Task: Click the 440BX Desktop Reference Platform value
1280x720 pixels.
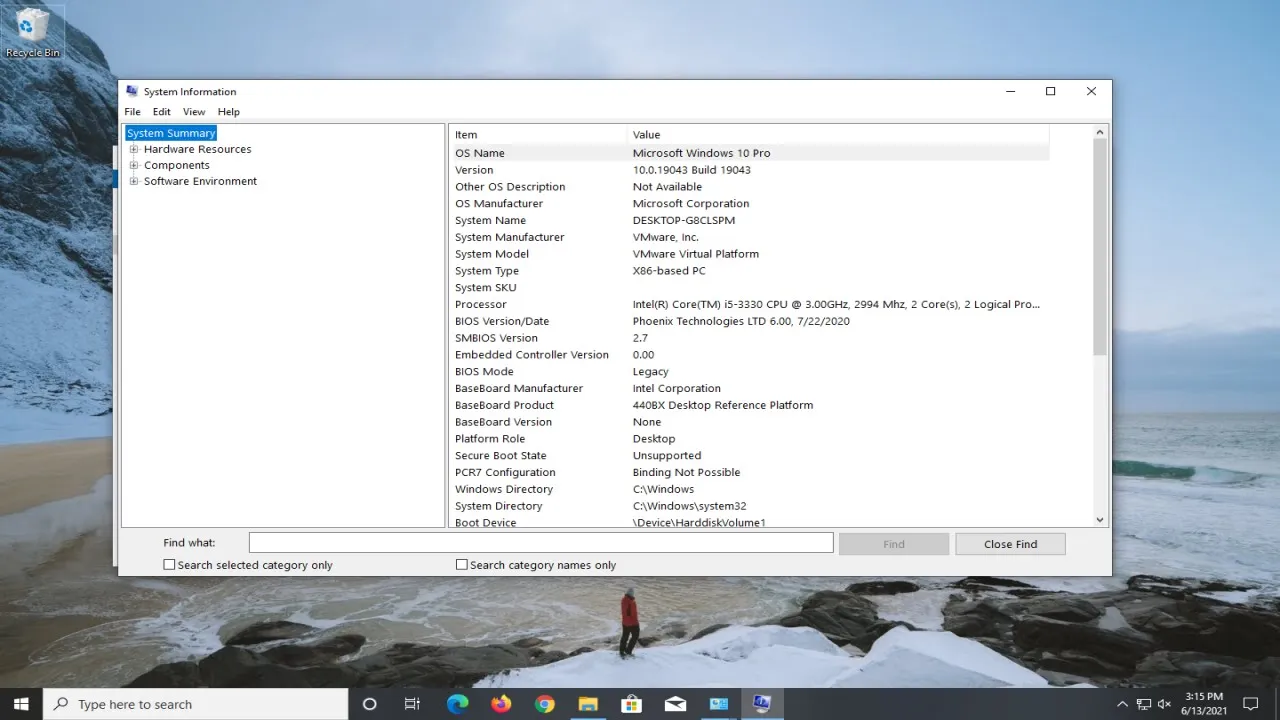Action: click(x=723, y=405)
